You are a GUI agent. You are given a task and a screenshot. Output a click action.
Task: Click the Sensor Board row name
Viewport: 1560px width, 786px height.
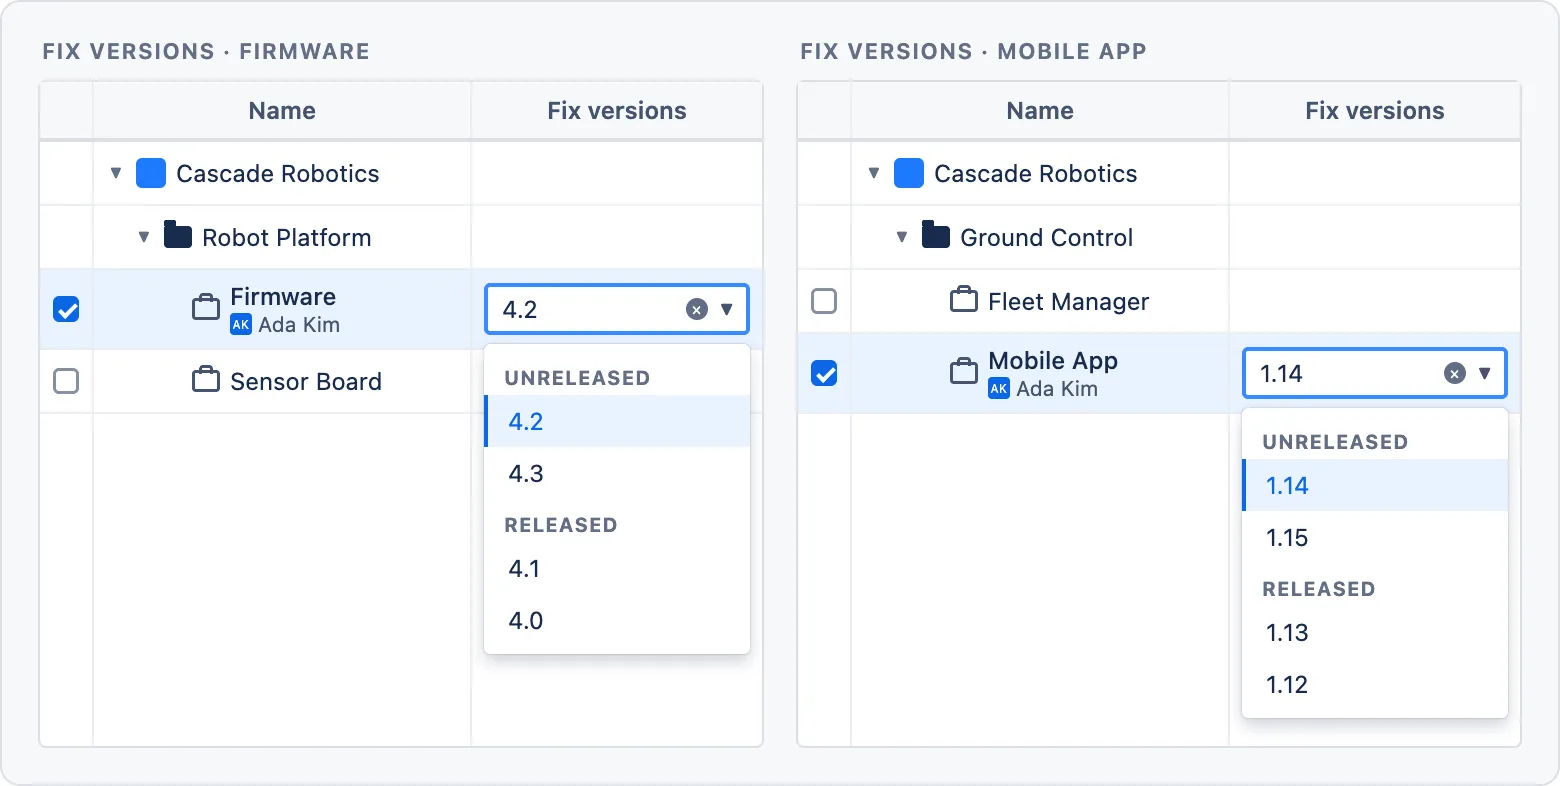pyautogui.click(x=306, y=381)
